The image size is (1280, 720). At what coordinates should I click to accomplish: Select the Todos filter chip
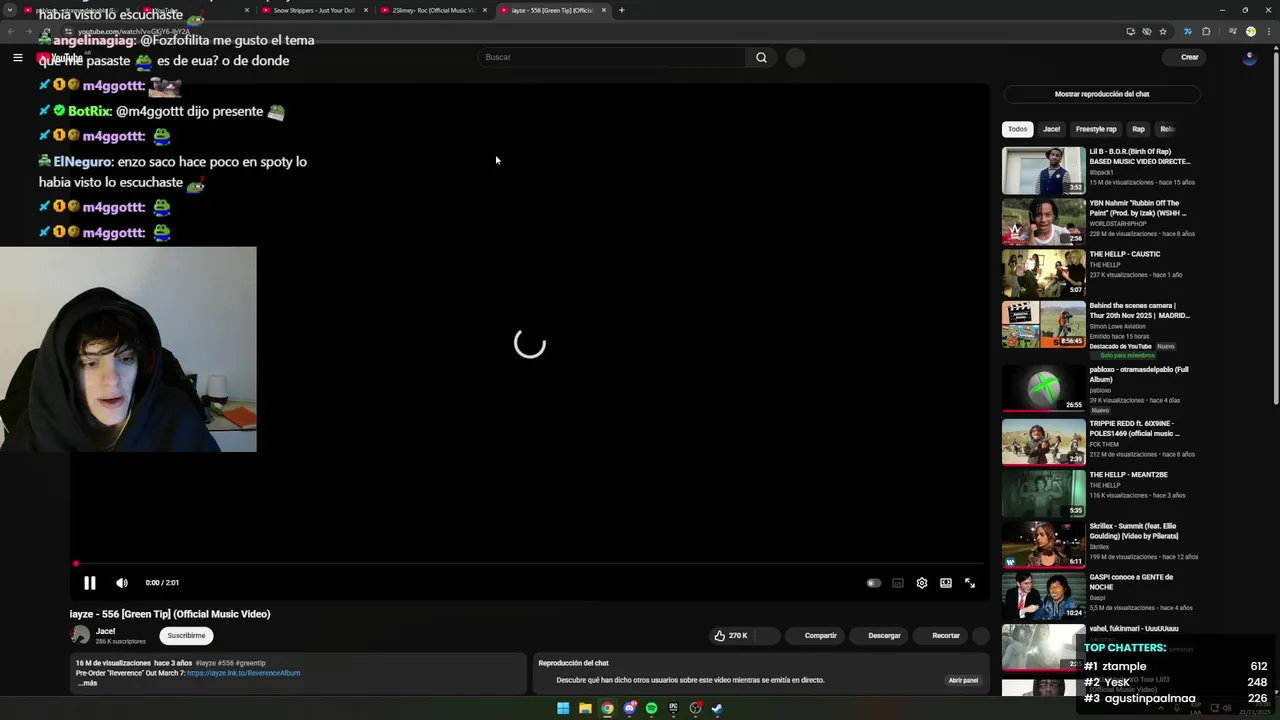[1017, 129]
